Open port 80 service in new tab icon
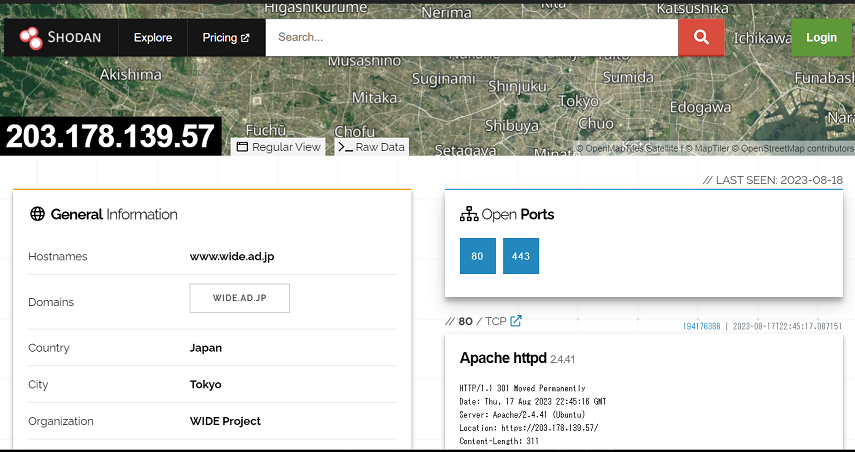Viewport: 855px width, 452px height. pyautogui.click(x=516, y=321)
